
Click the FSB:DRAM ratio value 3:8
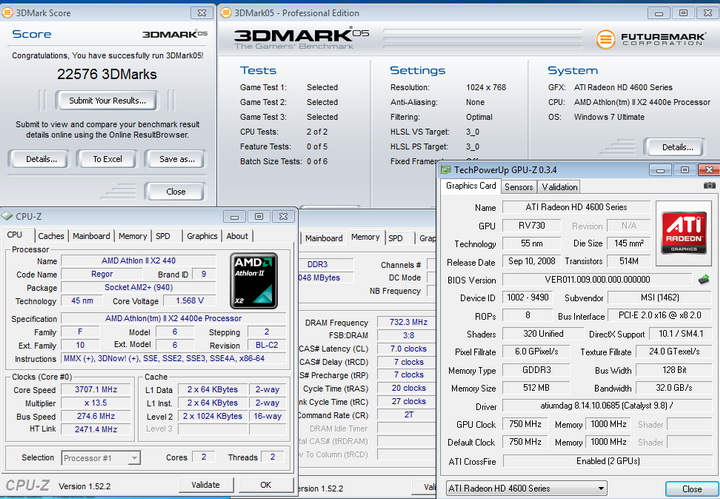click(408, 336)
